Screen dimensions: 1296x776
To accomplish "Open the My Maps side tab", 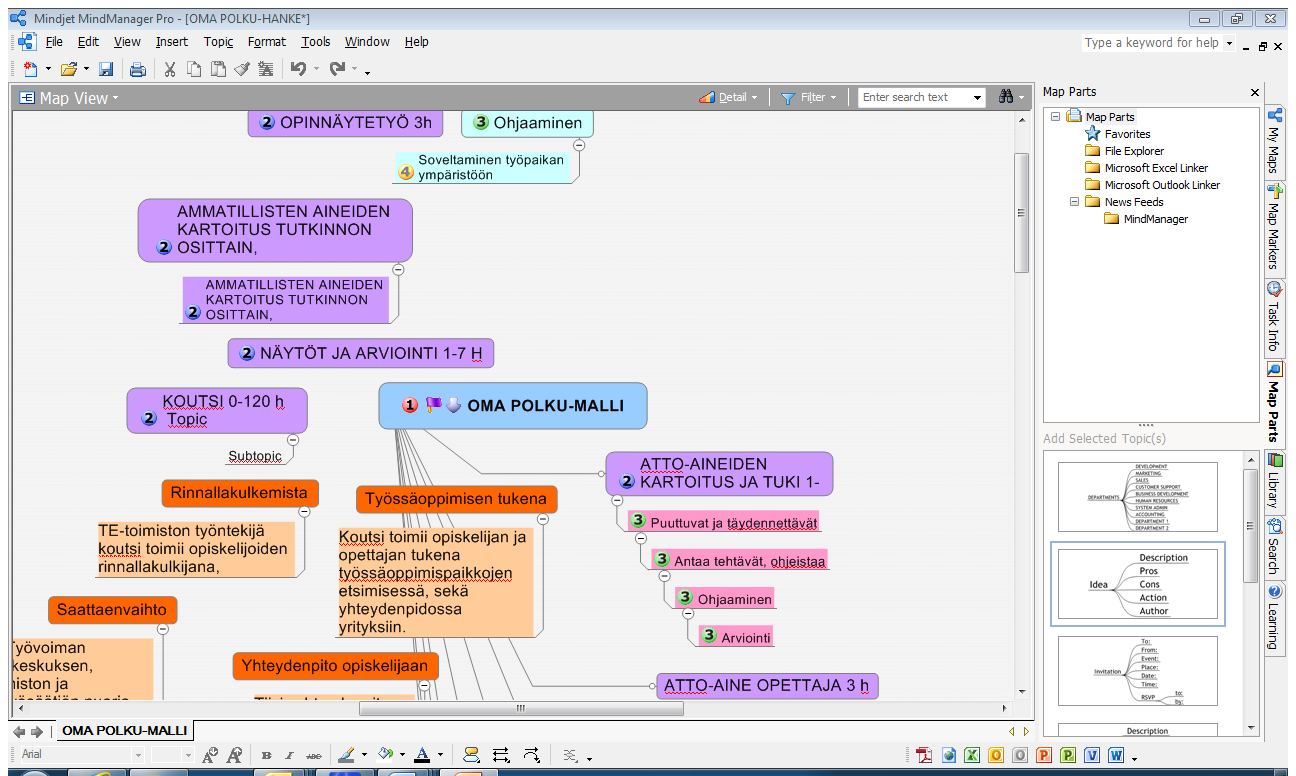I will 1274,142.
